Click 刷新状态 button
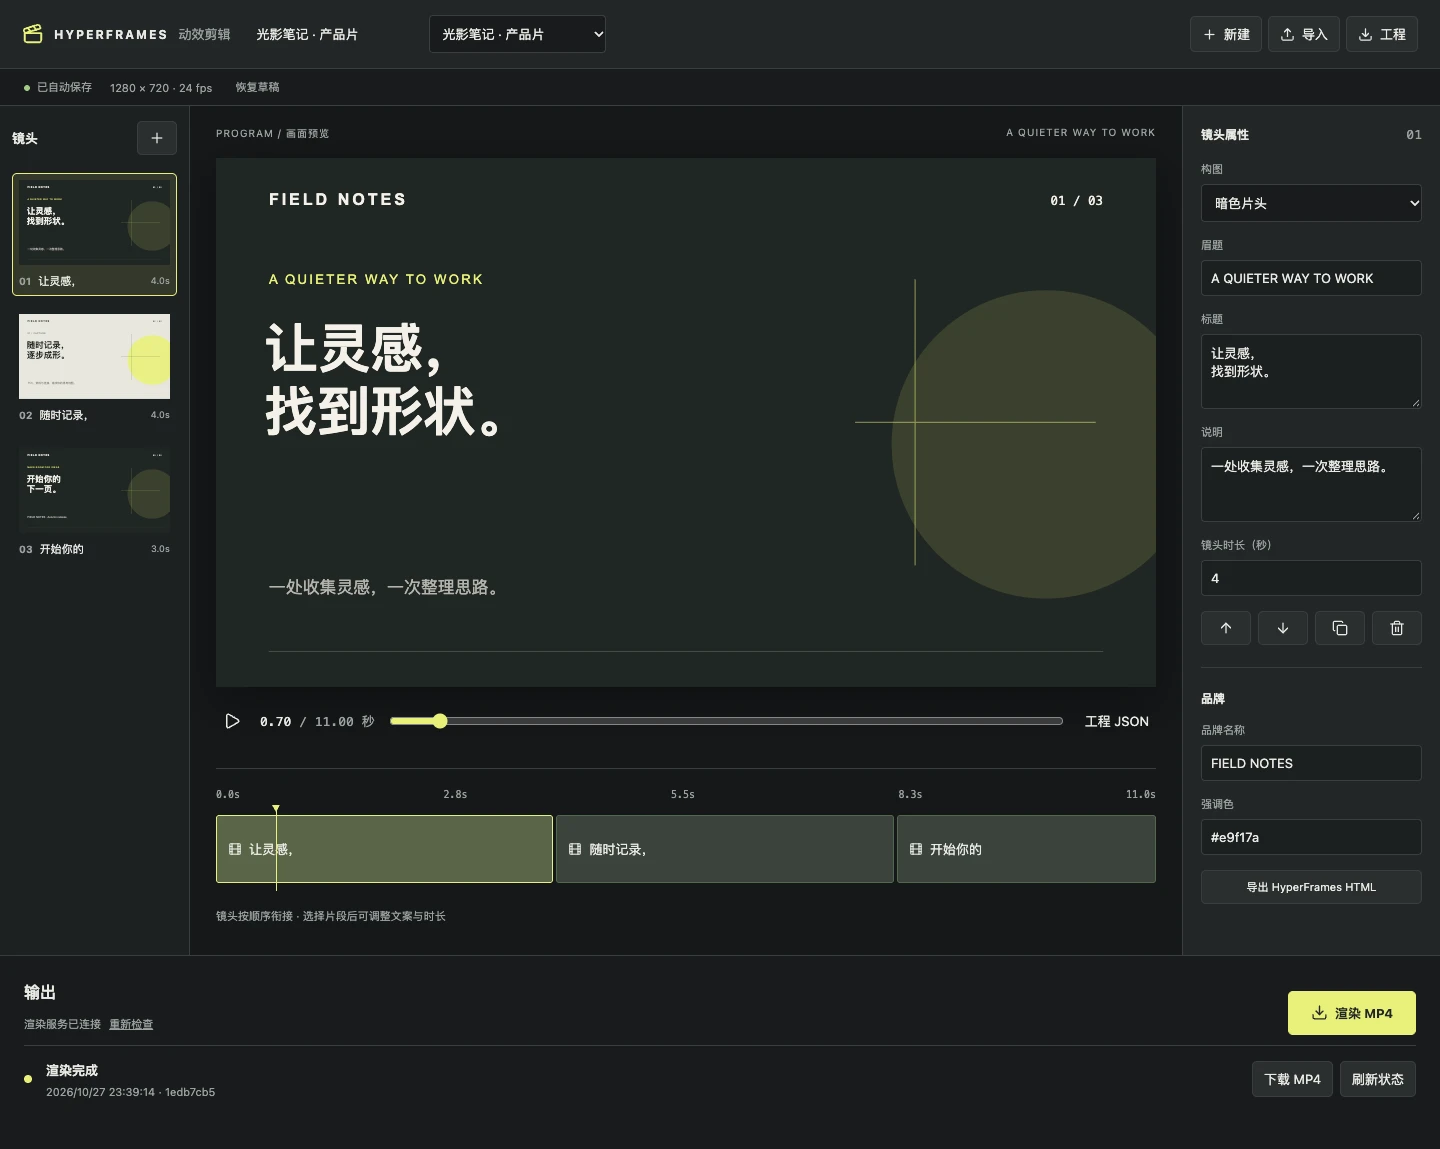Screen dimensions: 1440x1149 pyautogui.click(x=1378, y=1079)
